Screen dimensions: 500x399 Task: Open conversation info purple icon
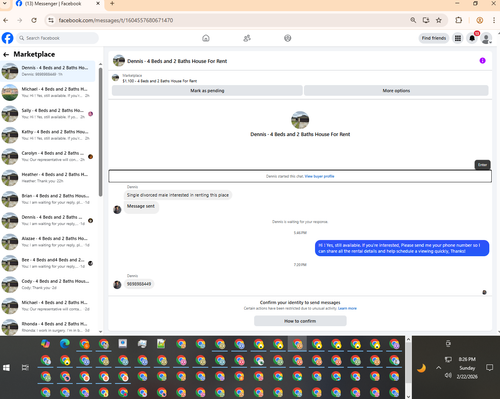pyautogui.click(x=482, y=61)
